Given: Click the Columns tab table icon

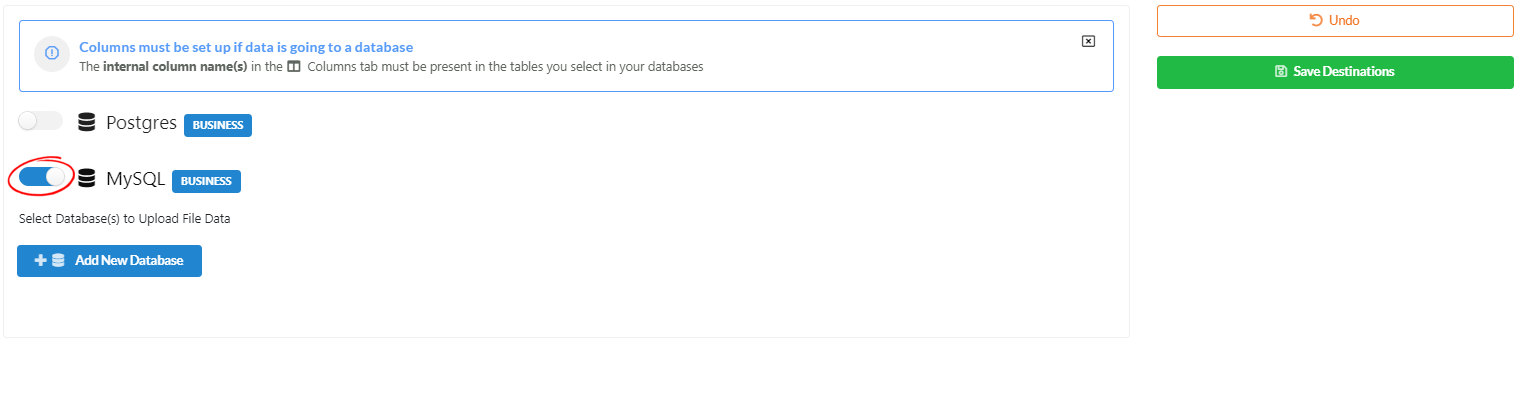Looking at the screenshot, I should pyautogui.click(x=294, y=67).
